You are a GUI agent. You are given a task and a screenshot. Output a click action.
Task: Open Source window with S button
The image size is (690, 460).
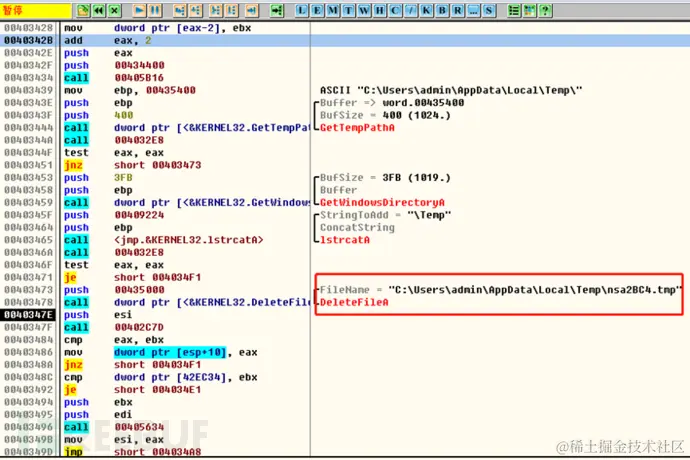pyautogui.click(x=489, y=10)
